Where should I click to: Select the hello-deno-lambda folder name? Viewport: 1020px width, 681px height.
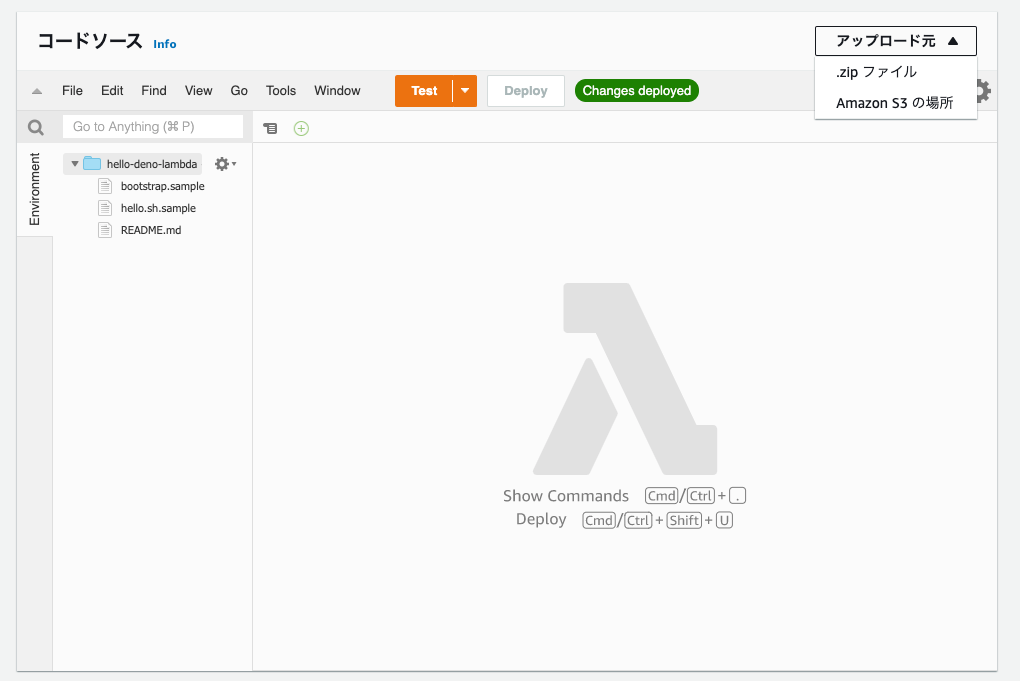(x=152, y=164)
